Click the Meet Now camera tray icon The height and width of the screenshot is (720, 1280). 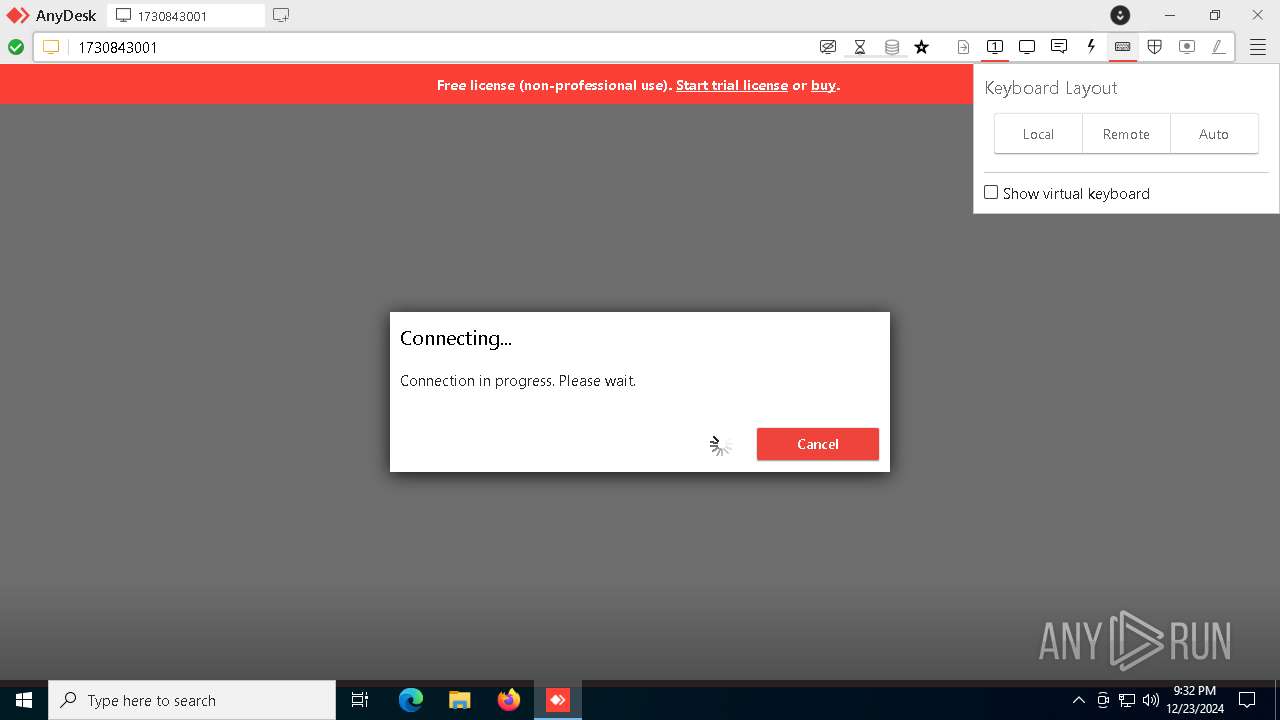tap(1103, 700)
